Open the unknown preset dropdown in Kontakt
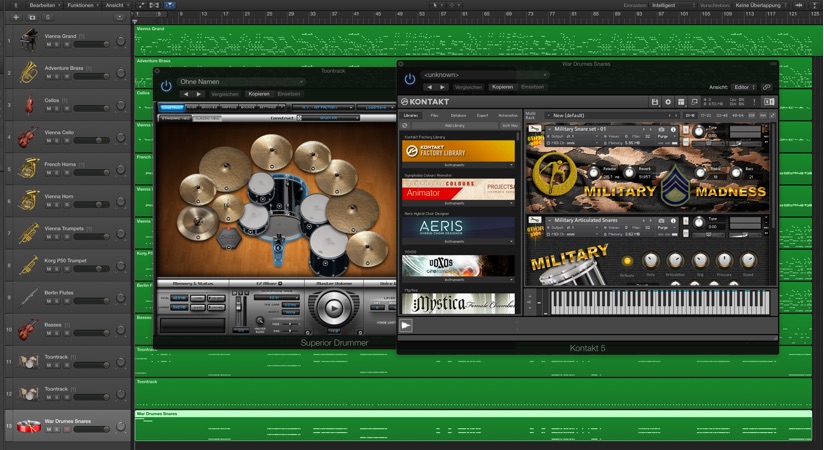This screenshot has width=824, height=450. tap(485, 75)
